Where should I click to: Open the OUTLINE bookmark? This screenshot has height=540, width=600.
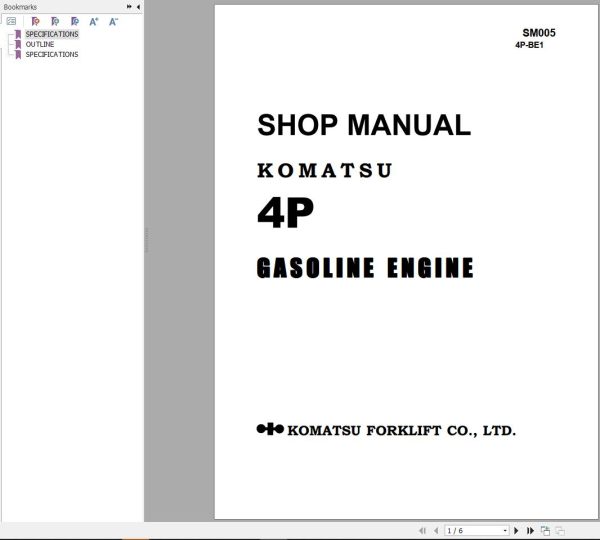click(40, 44)
